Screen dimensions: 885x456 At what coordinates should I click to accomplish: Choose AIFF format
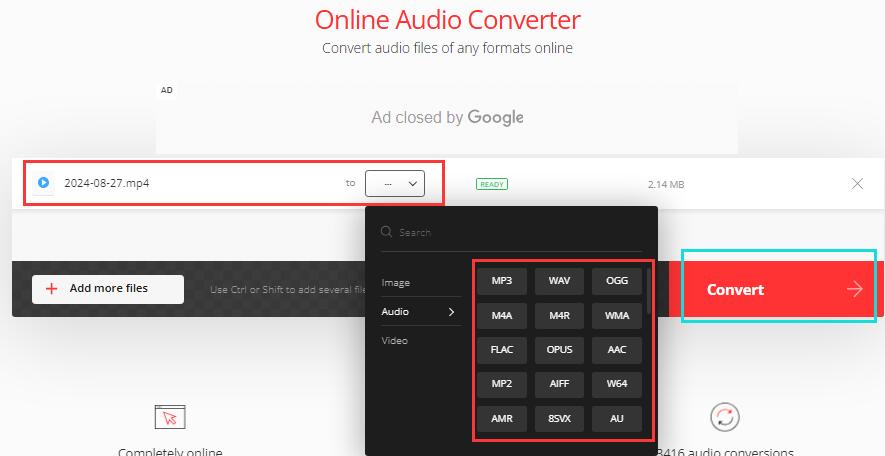click(x=559, y=384)
